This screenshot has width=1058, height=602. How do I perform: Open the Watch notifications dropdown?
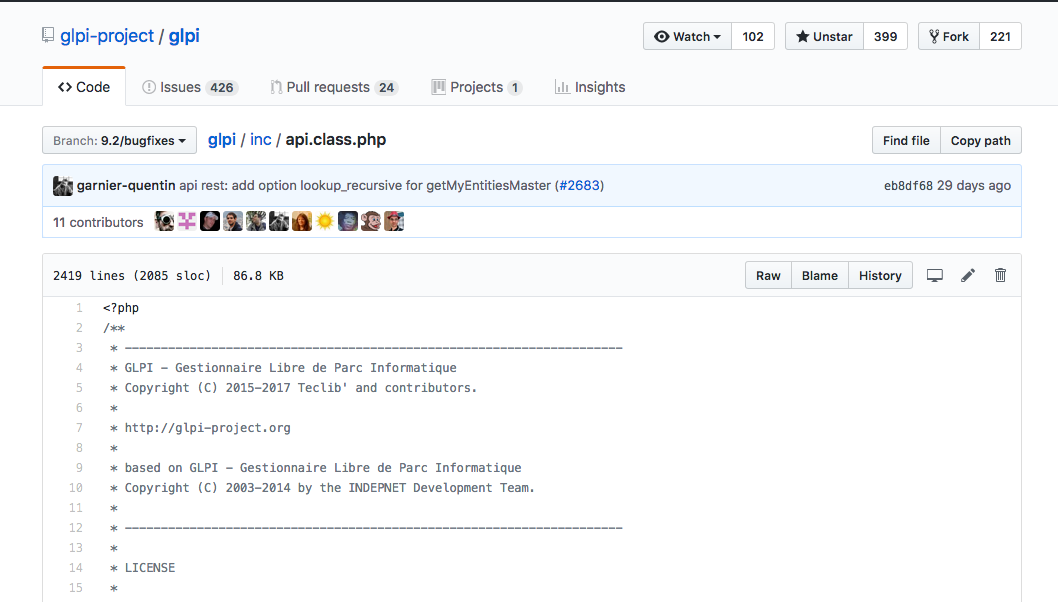click(687, 36)
